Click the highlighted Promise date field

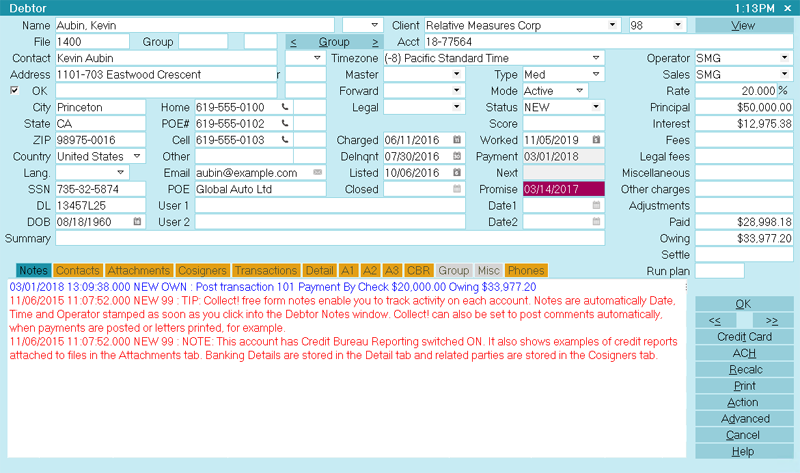[564, 189]
